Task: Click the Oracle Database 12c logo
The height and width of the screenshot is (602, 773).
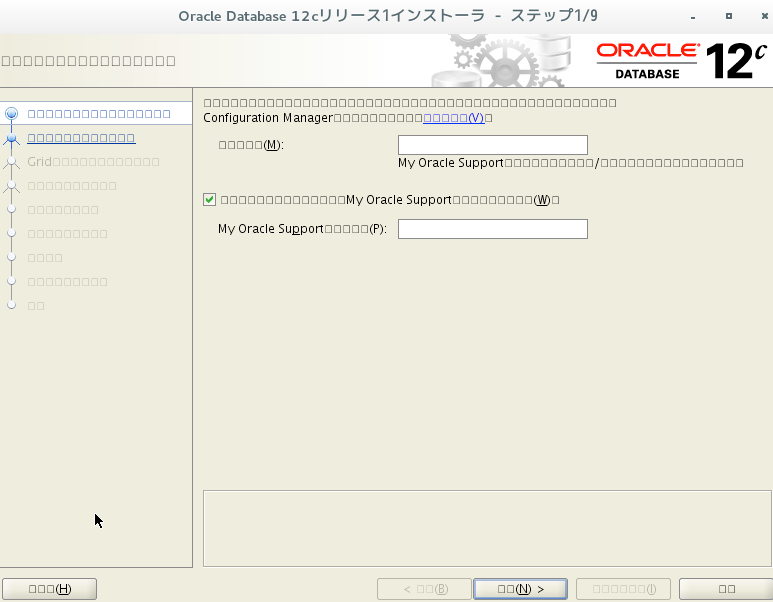Action: [682, 61]
